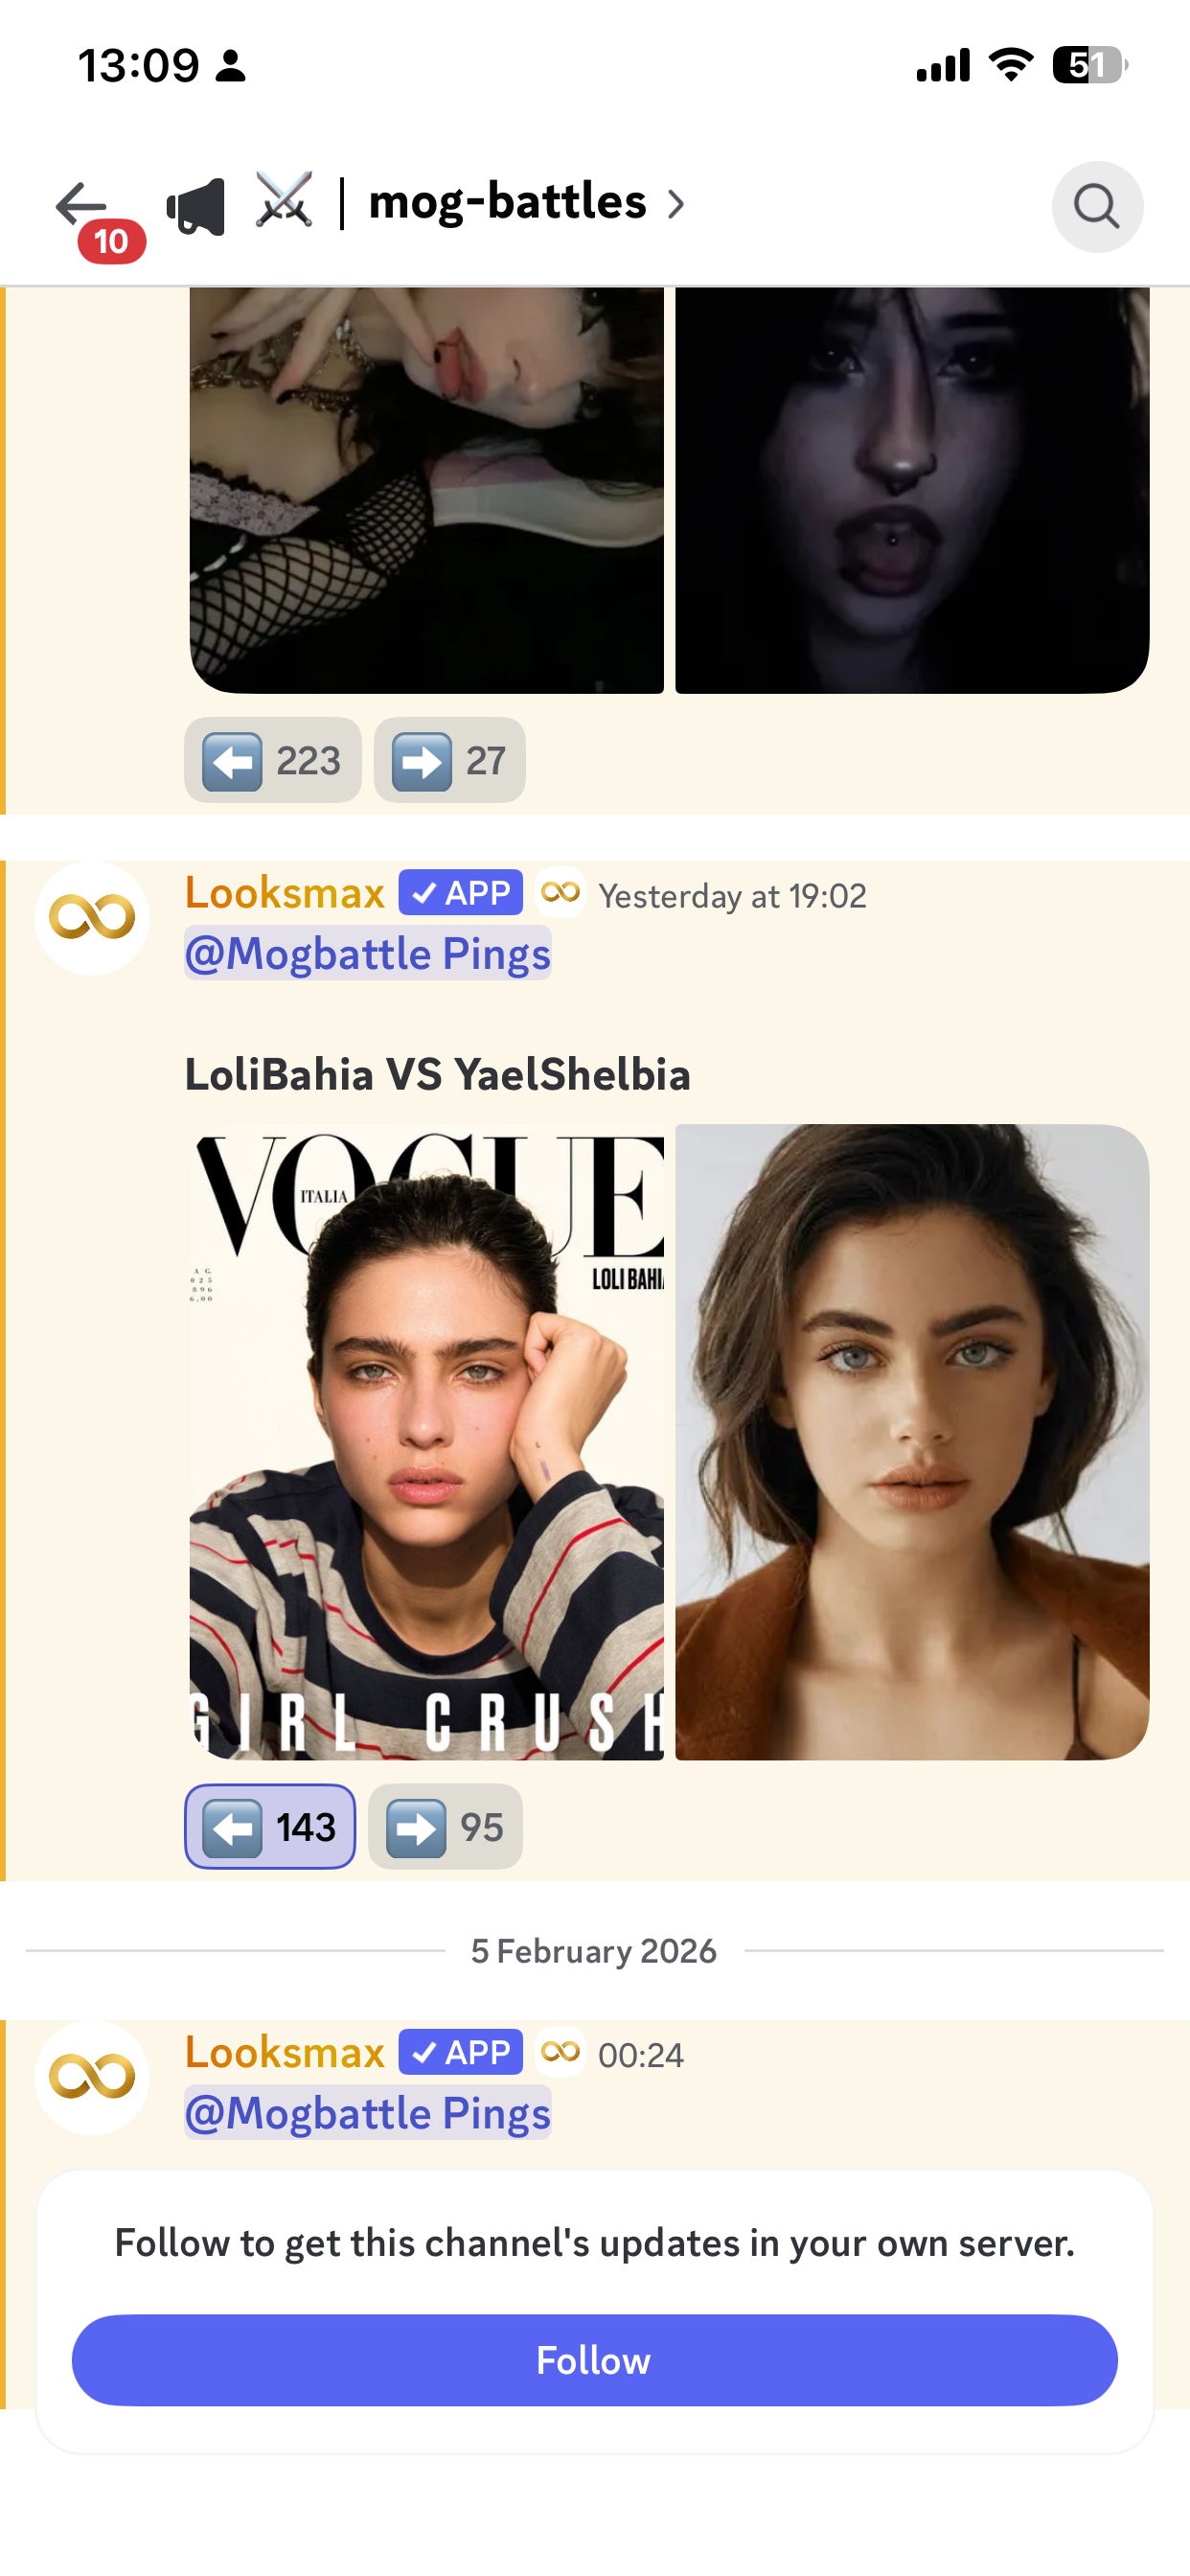View the YaelShelbia portrait image

click(x=912, y=1442)
